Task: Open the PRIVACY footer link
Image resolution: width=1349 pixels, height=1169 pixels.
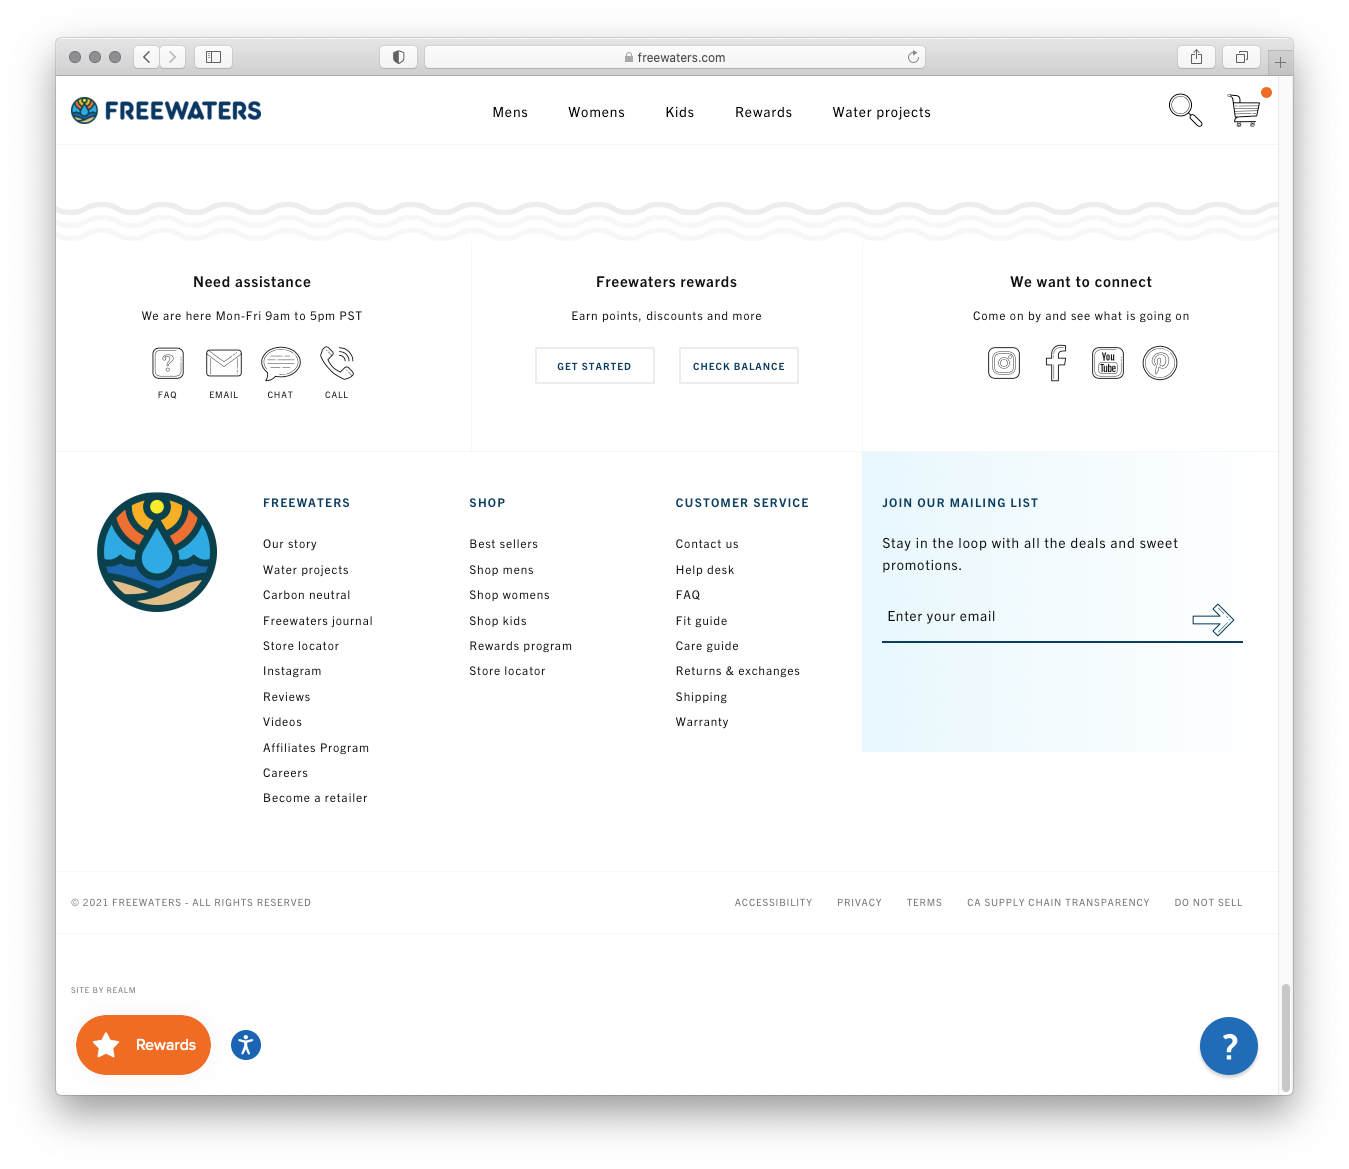Action: 860,903
